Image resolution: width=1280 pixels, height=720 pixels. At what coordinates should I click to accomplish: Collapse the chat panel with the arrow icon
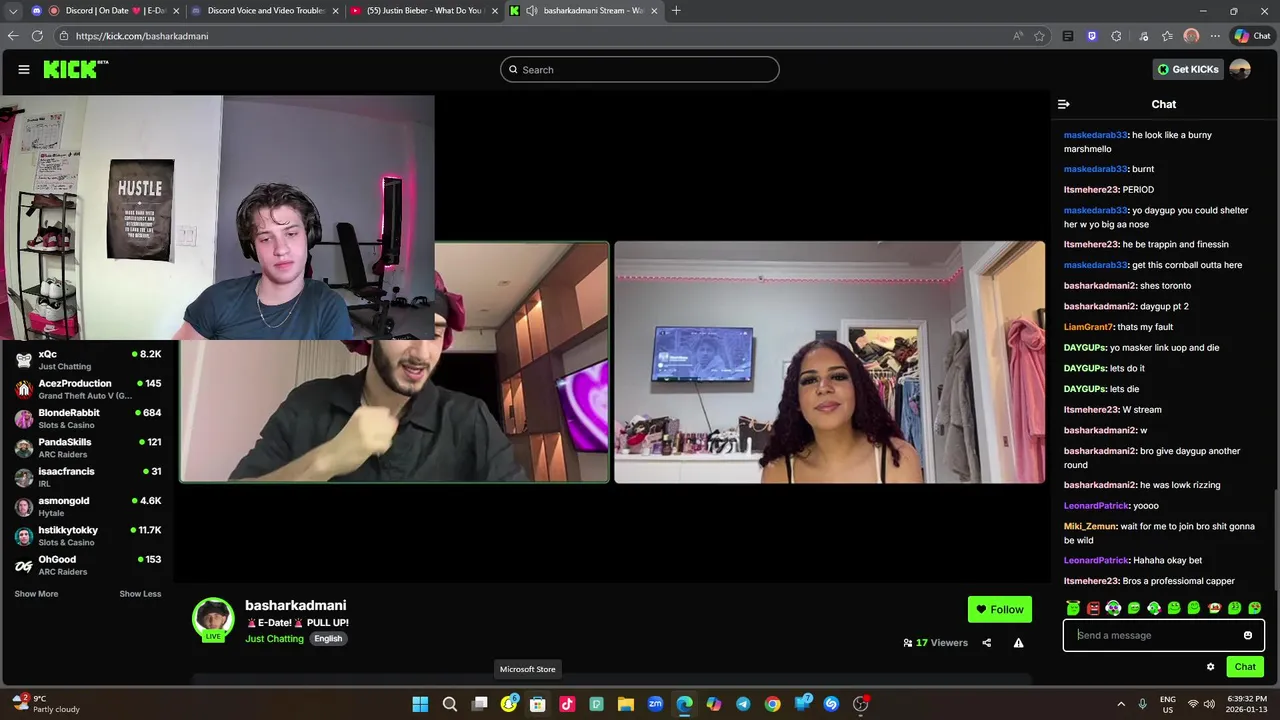click(1064, 104)
